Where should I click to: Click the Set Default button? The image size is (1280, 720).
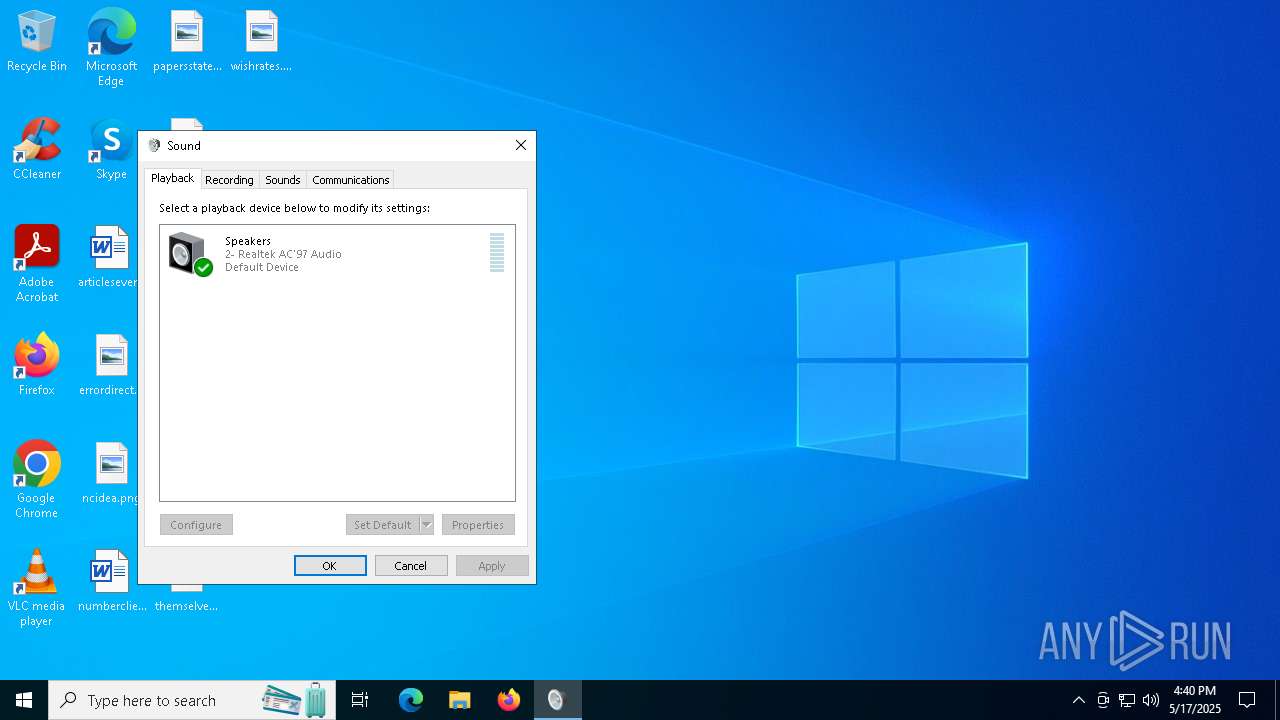(x=382, y=525)
